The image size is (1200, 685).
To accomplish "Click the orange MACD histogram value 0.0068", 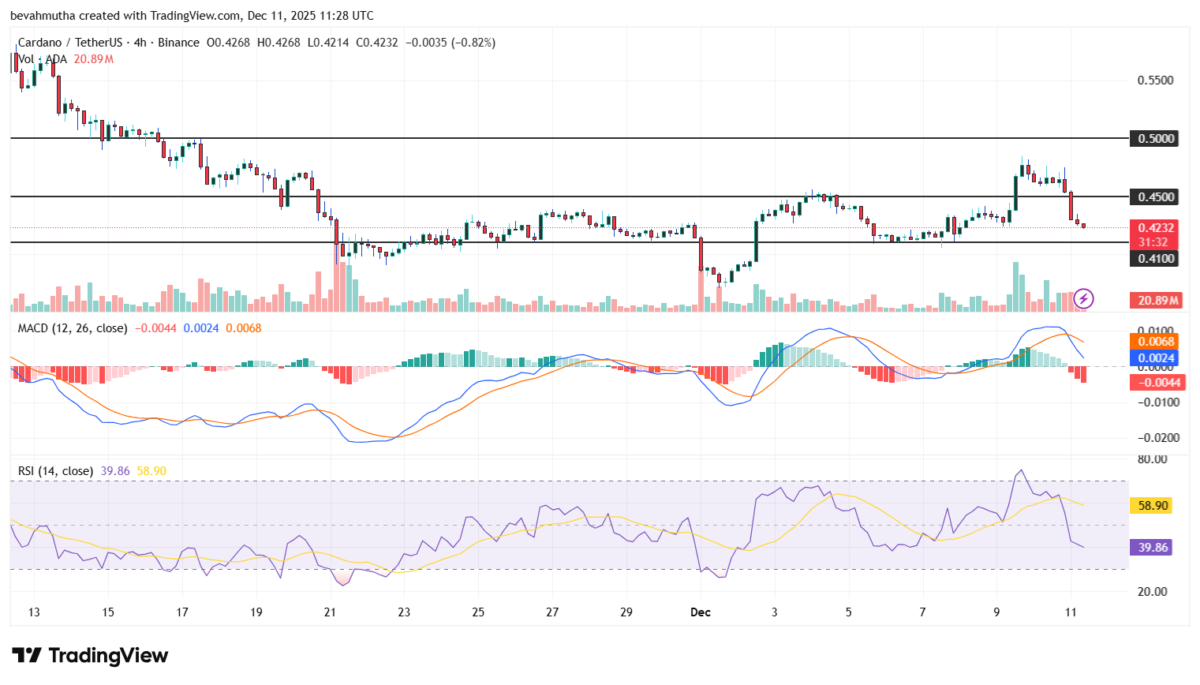I will (x=1152, y=343).
